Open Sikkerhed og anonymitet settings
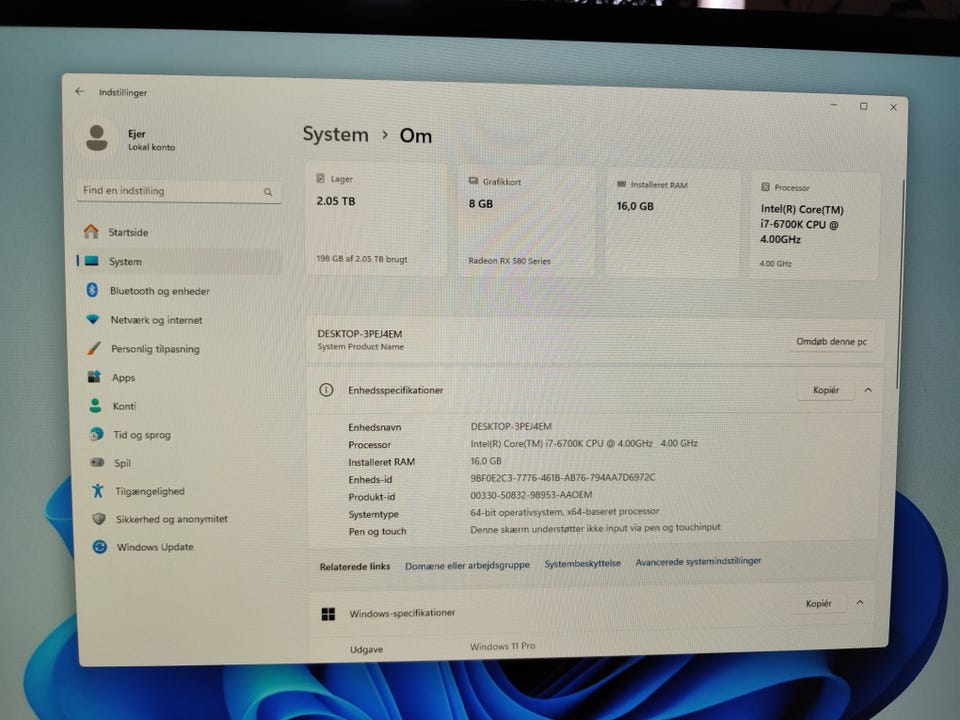The width and height of the screenshot is (960, 720). [x=185, y=519]
